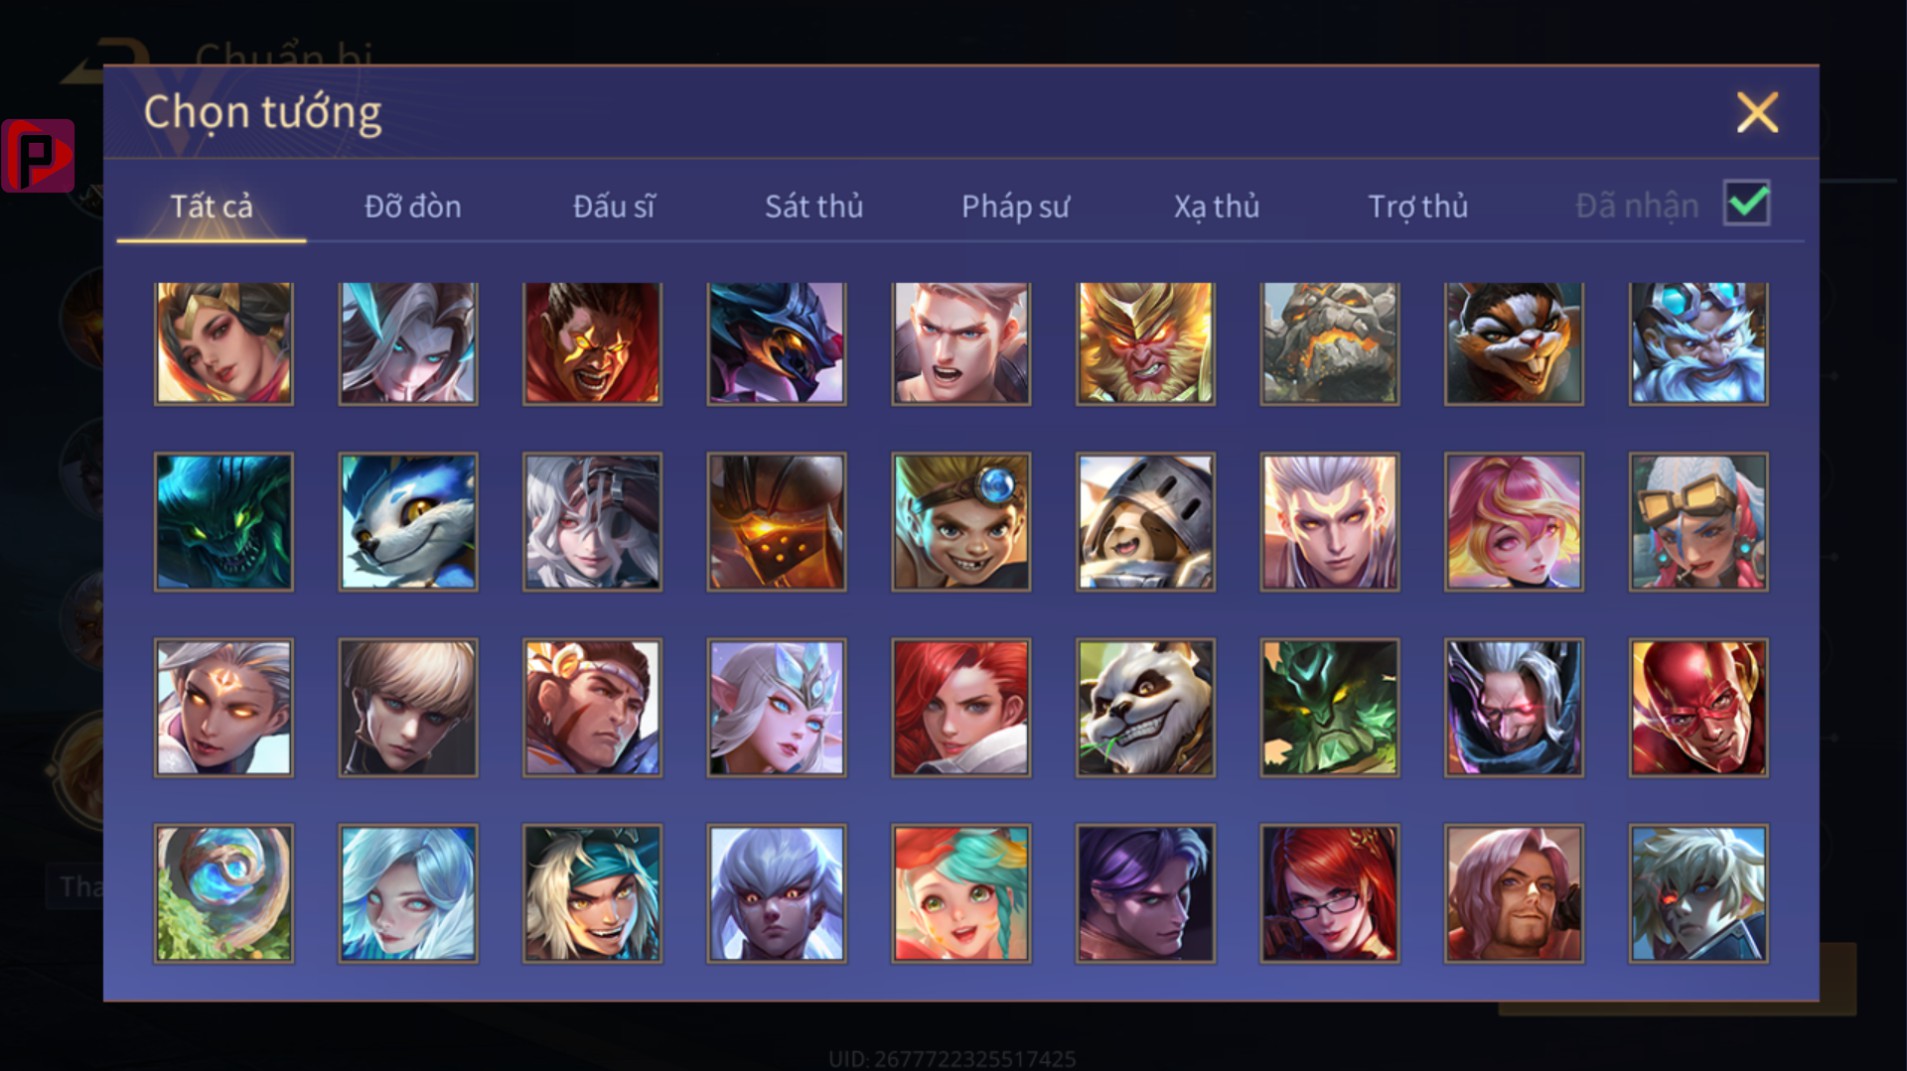The height and width of the screenshot is (1071, 1907).
Task: Show the Pháp sư heroes tab
Action: click(x=1015, y=206)
